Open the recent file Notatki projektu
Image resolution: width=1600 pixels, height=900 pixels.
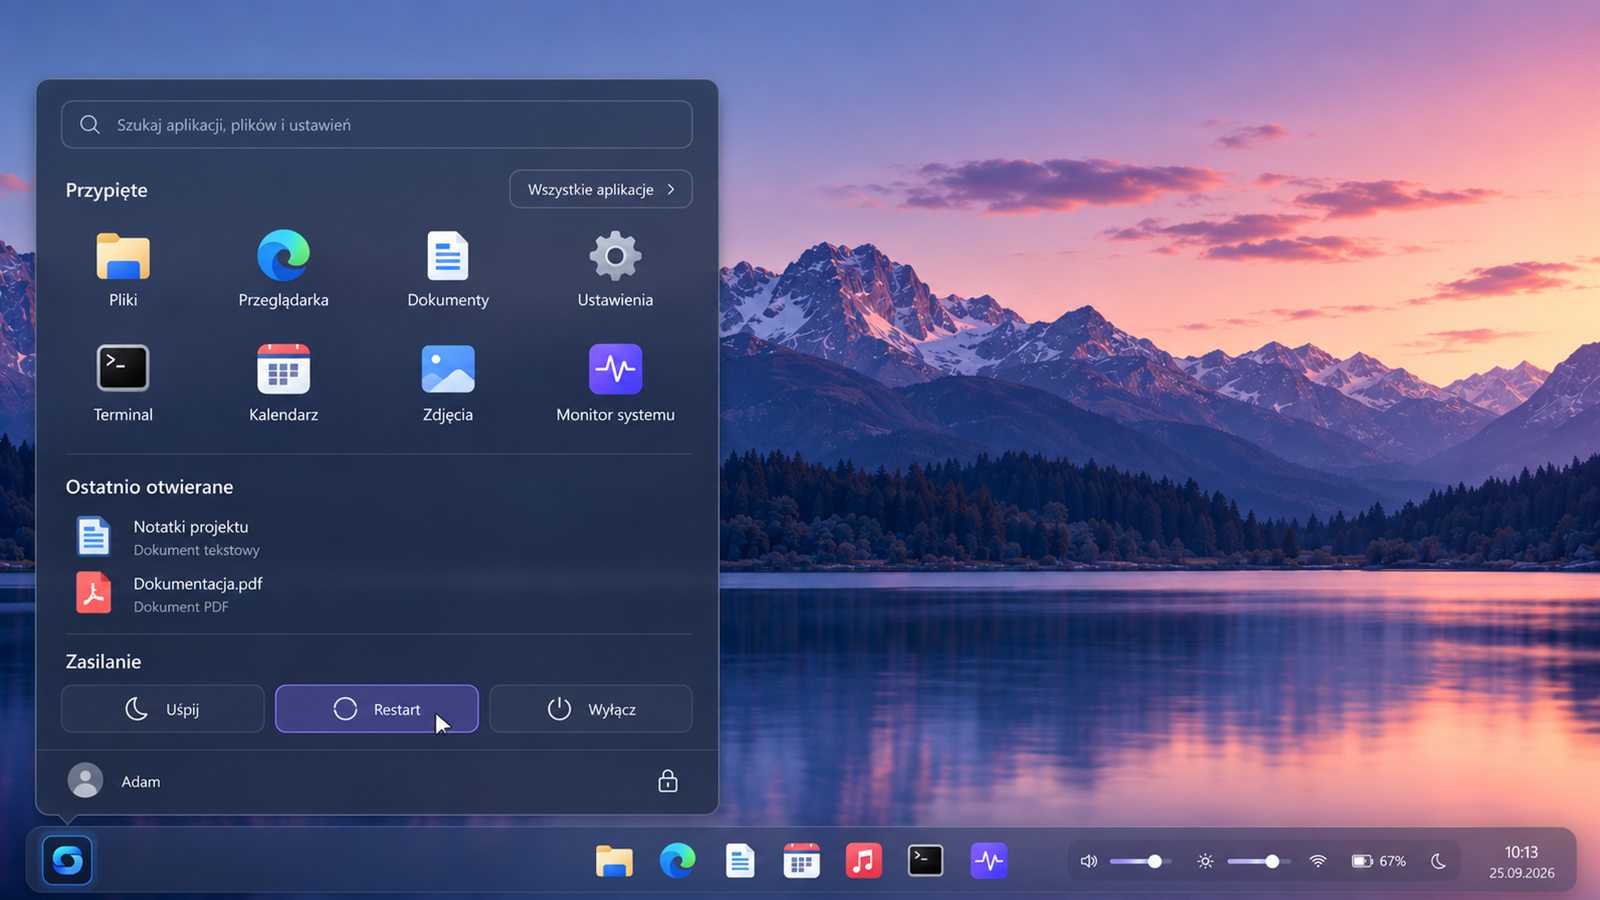coord(168,537)
